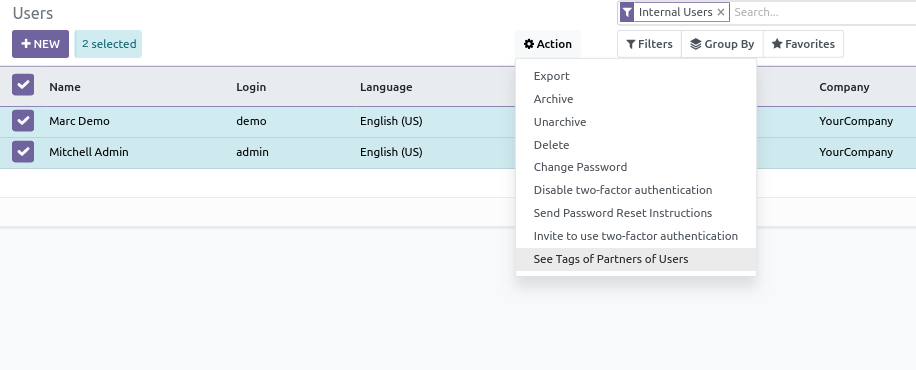The height and width of the screenshot is (370, 916).
Task: Open the Favorites dropdown
Action: tap(803, 44)
